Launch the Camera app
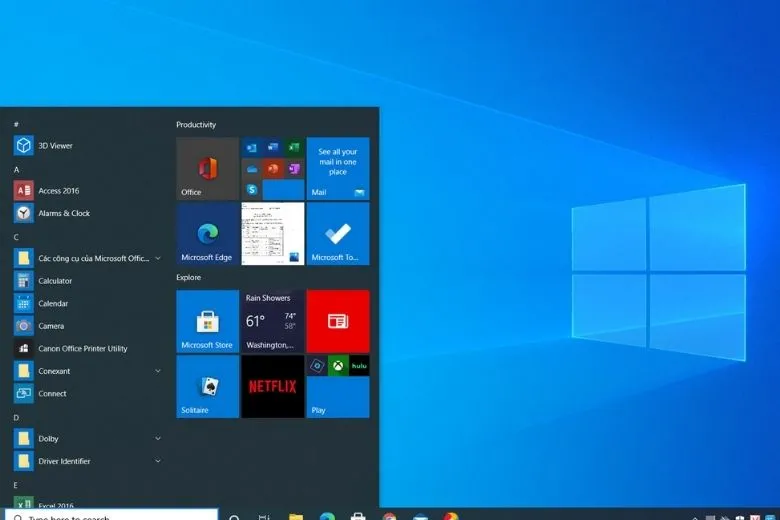The image size is (780, 520). point(51,326)
